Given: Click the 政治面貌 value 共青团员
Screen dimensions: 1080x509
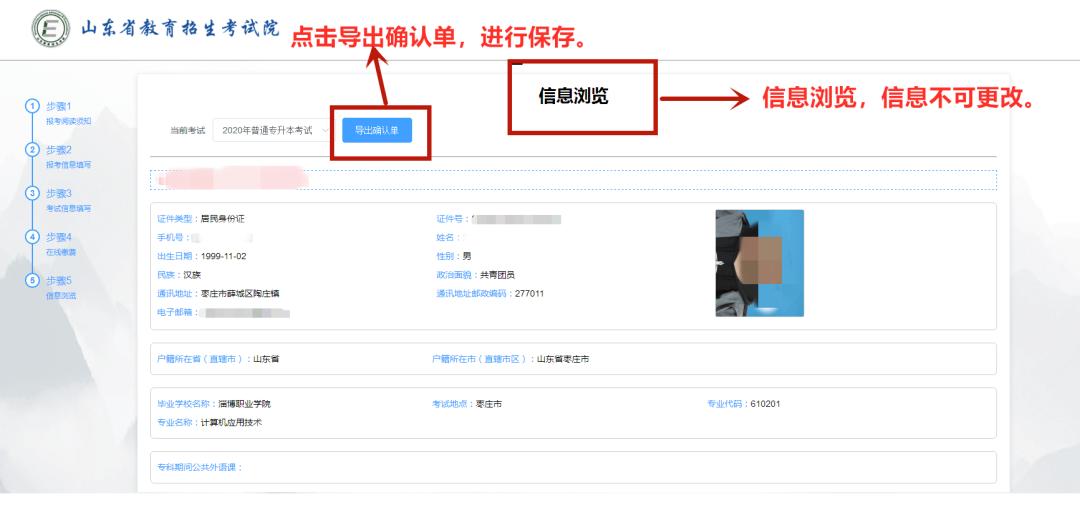Looking at the screenshot, I should 497,275.
